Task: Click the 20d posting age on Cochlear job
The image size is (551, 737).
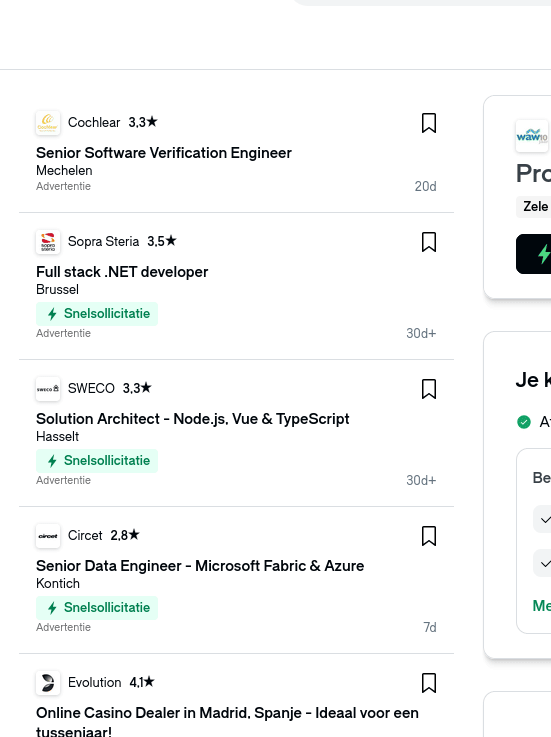Action: pos(425,187)
